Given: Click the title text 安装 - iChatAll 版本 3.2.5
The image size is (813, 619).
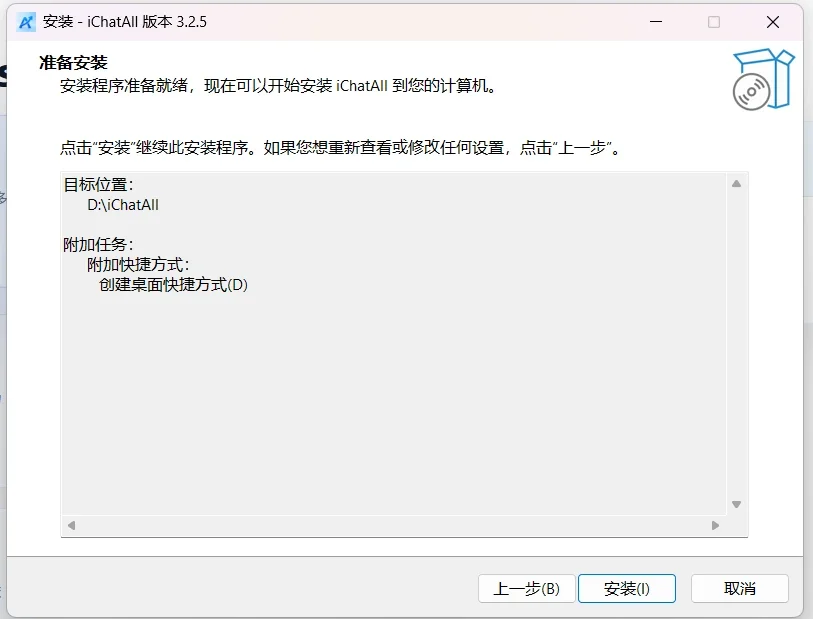Looking at the screenshot, I should pyautogui.click(x=124, y=22).
